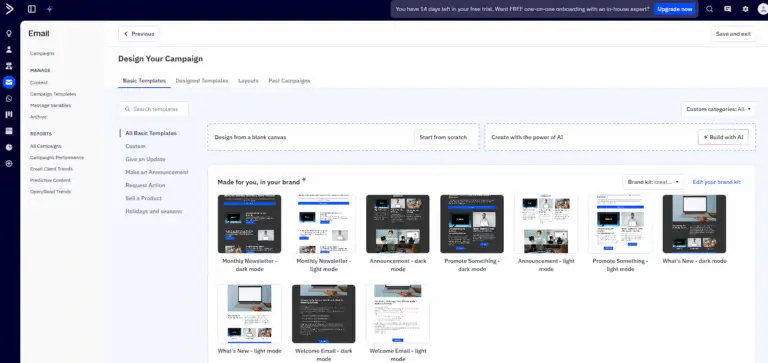Select Sell a Product category
Screen dimensions: 768x363
click(x=143, y=198)
